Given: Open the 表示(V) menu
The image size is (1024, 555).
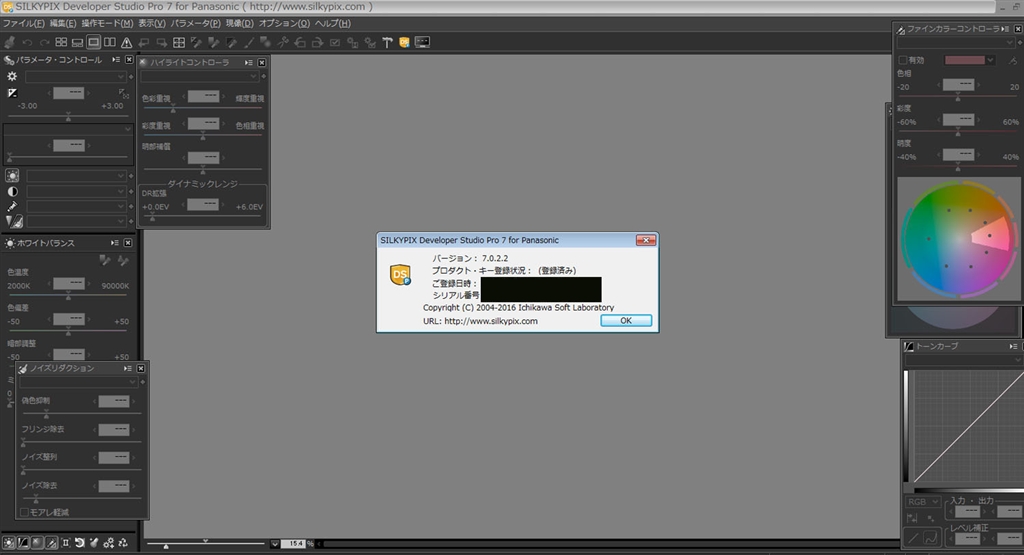Looking at the screenshot, I should pos(152,24).
